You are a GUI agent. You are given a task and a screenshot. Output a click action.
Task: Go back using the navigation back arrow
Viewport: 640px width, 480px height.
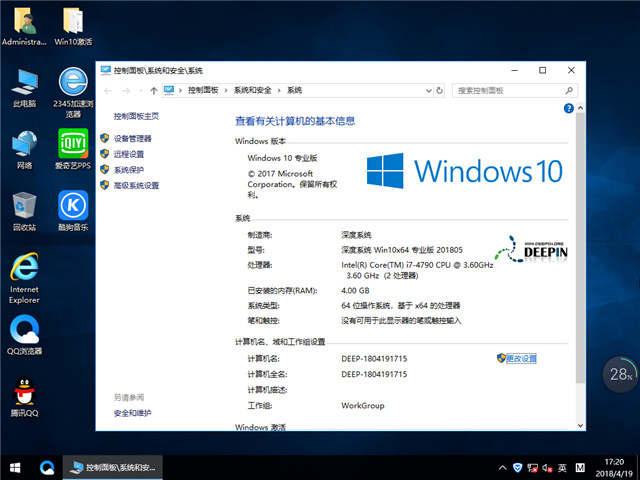click(108, 91)
